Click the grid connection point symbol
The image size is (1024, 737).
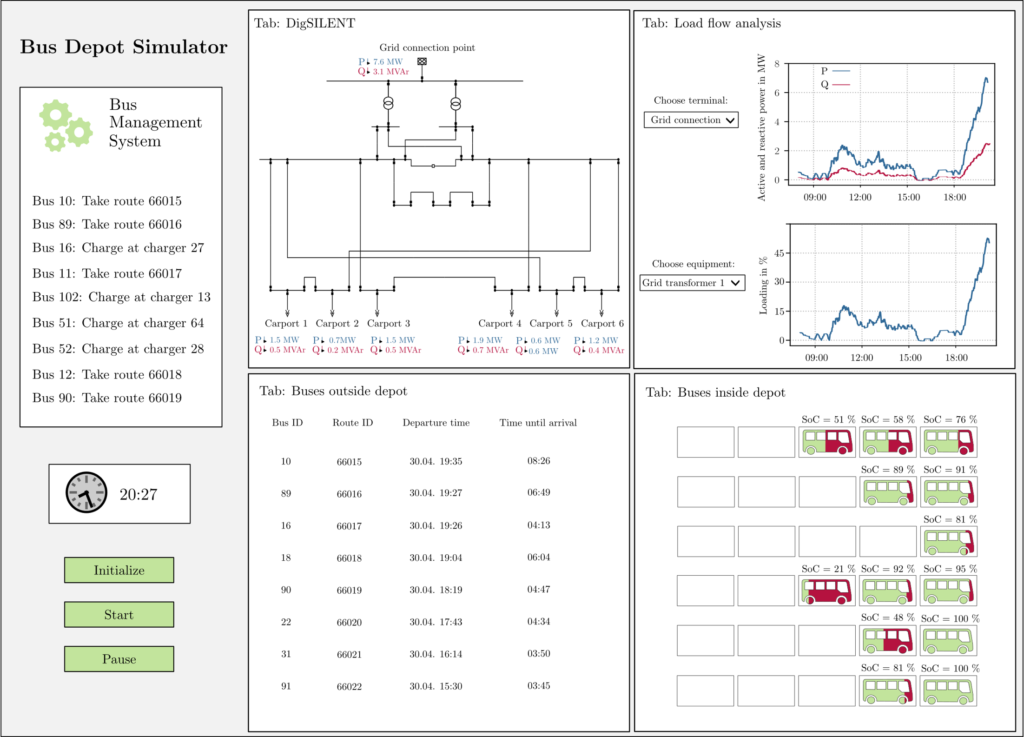pyautogui.click(x=421, y=62)
